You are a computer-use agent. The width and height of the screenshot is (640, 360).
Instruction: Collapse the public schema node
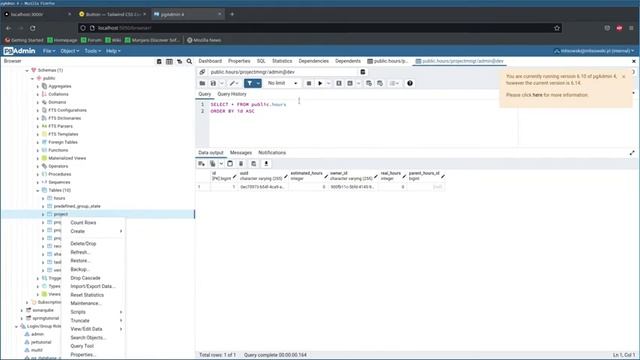tap(32, 78)
